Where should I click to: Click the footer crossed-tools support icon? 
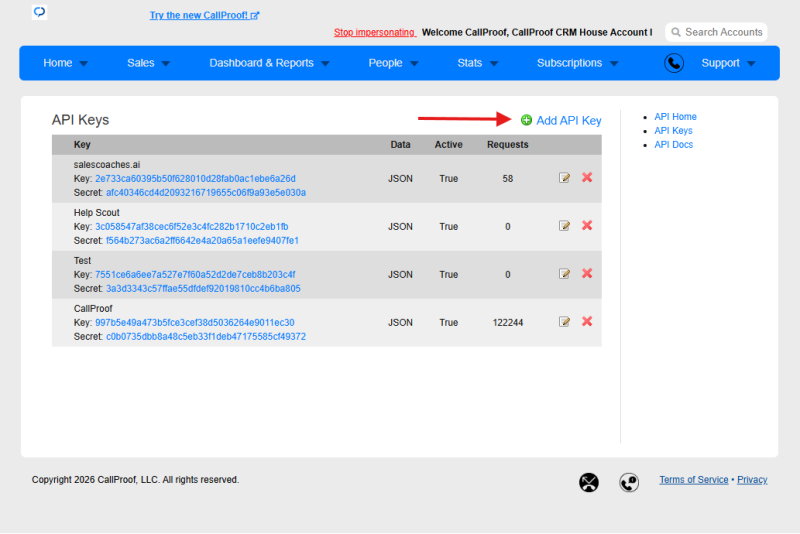click(589, 482)
